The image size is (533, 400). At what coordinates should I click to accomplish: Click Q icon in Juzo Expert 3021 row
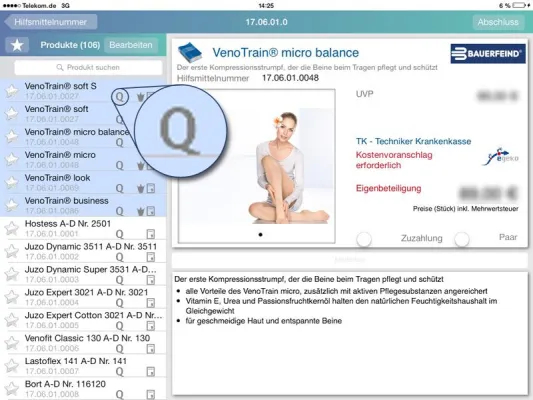pos(120,303)
